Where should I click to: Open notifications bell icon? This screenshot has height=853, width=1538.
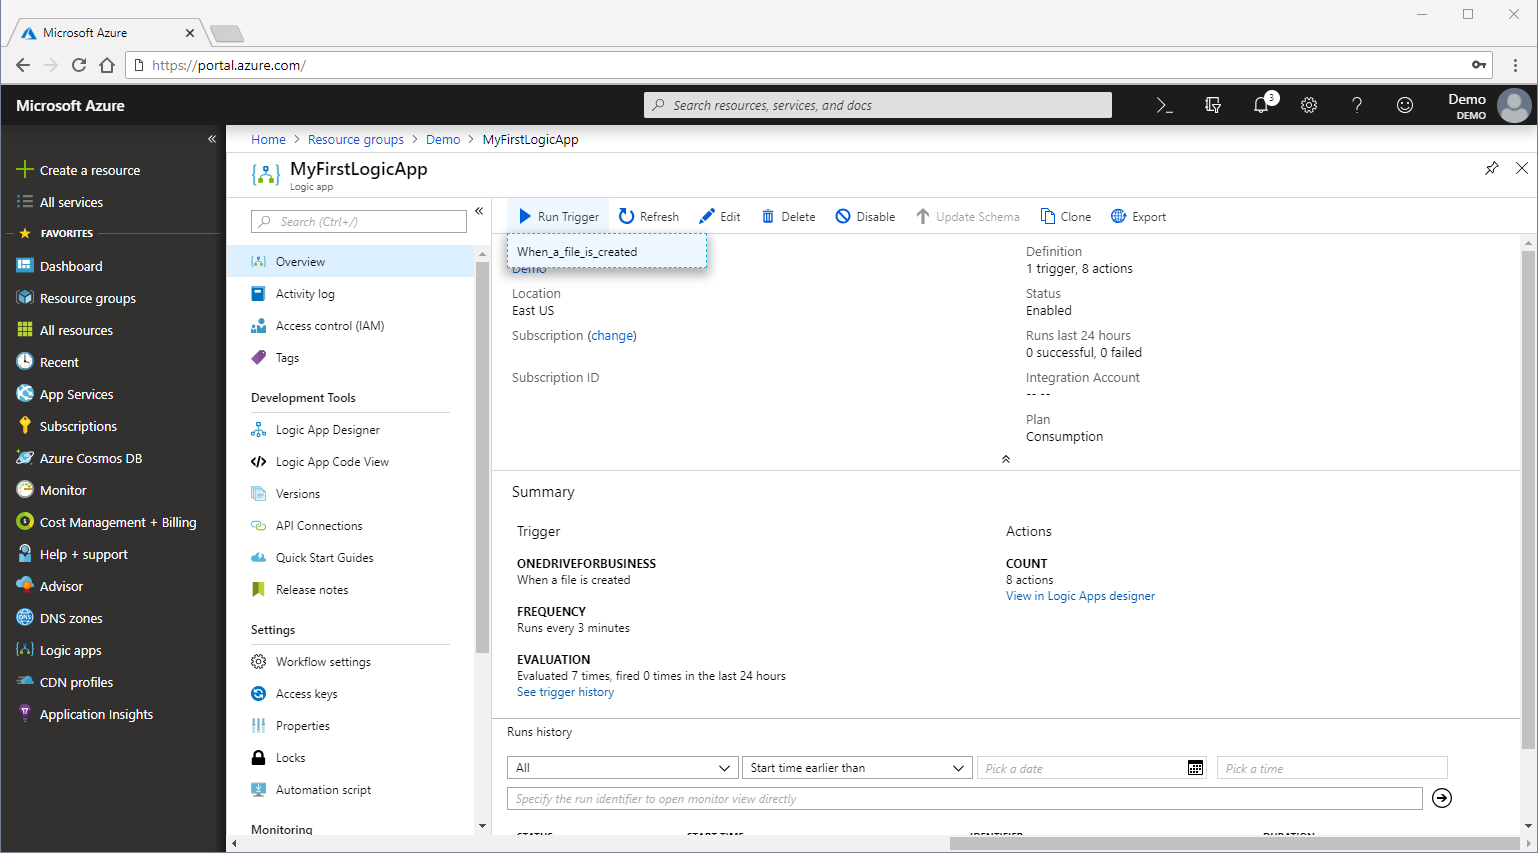[x=1262, y=104]
